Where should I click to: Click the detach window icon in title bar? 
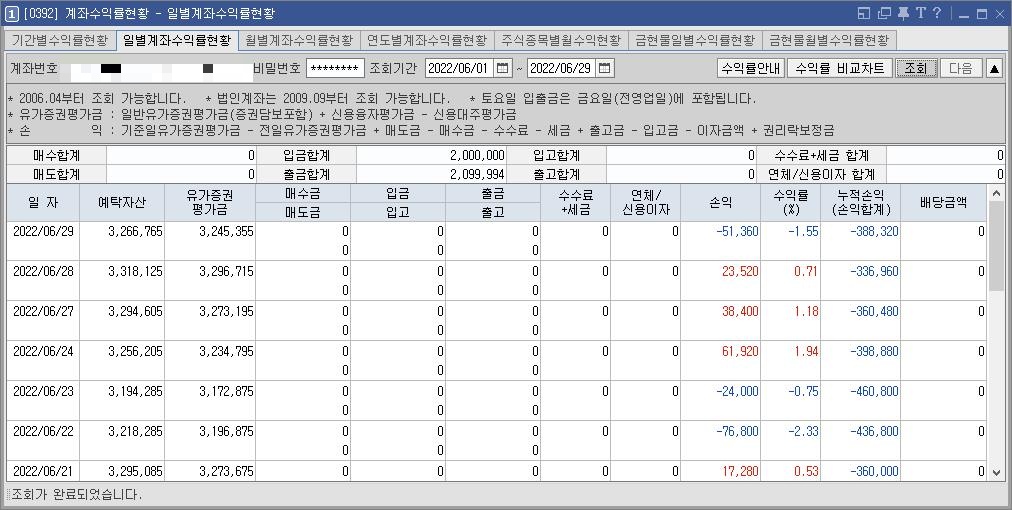(x=884, y=14)
